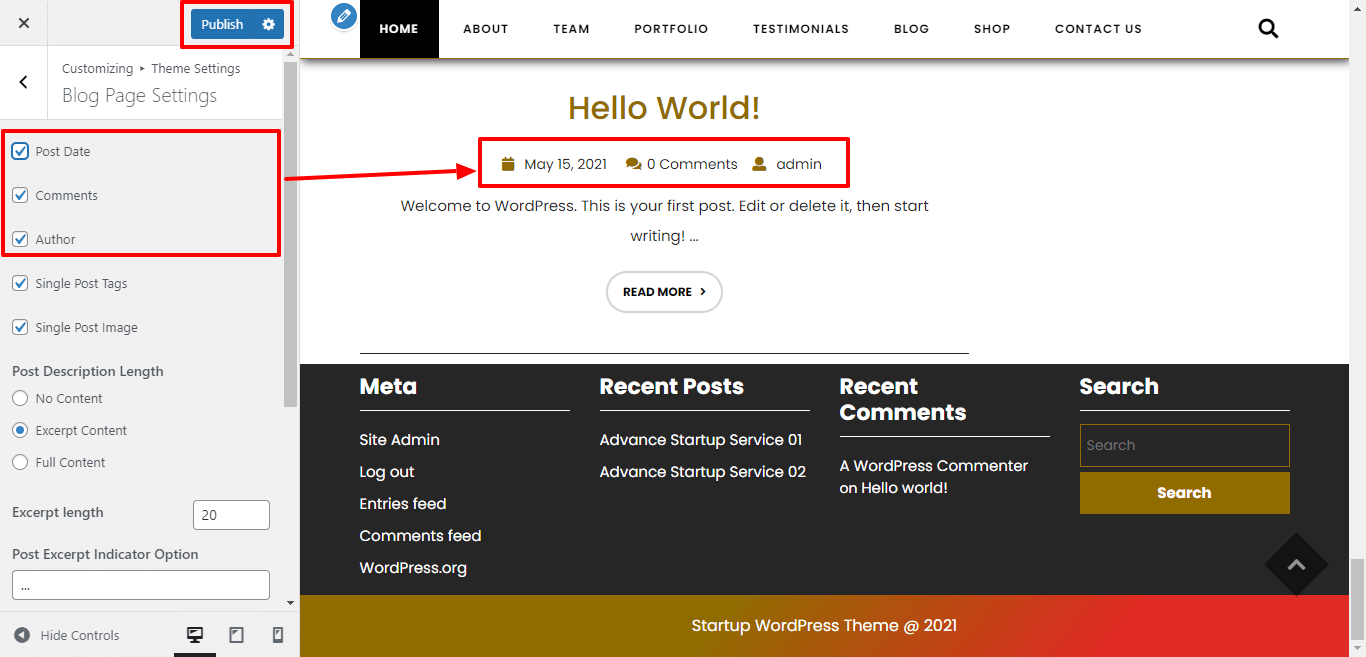Open publish settings gear icon

[268, 24]
